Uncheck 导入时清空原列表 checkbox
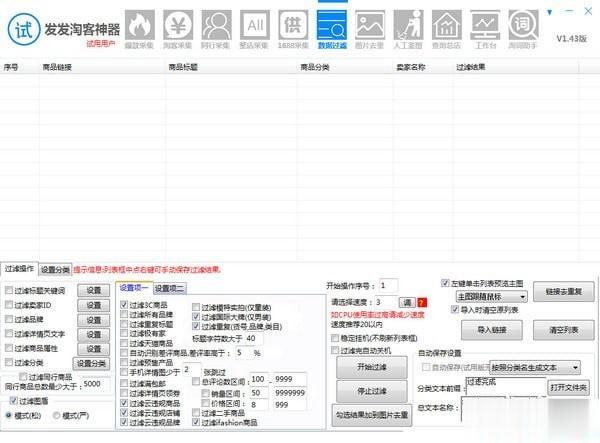The height and width of the screenshot is (443, 600). pyautogui.click(x=455, y=309)
